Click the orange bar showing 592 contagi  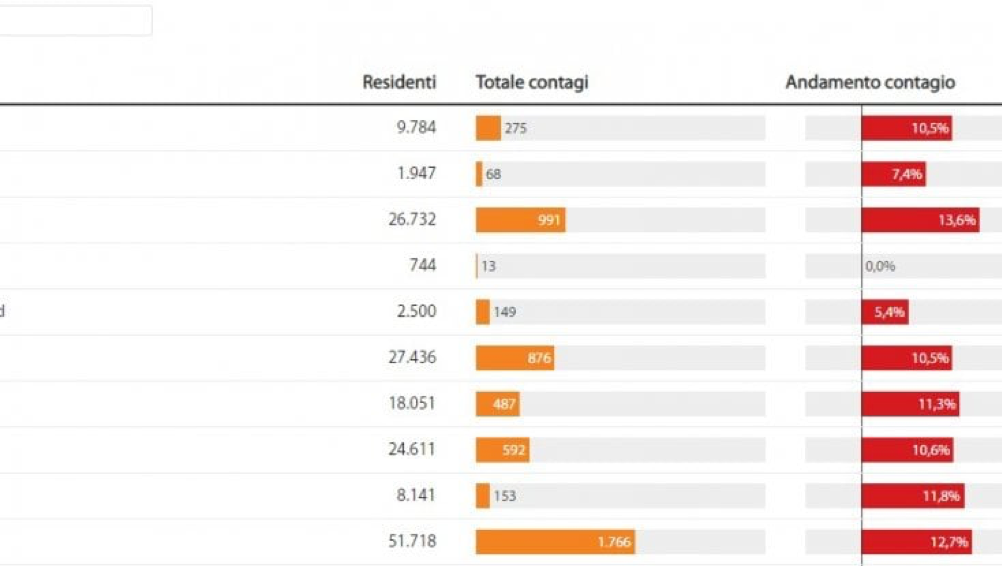coord(502,450)
